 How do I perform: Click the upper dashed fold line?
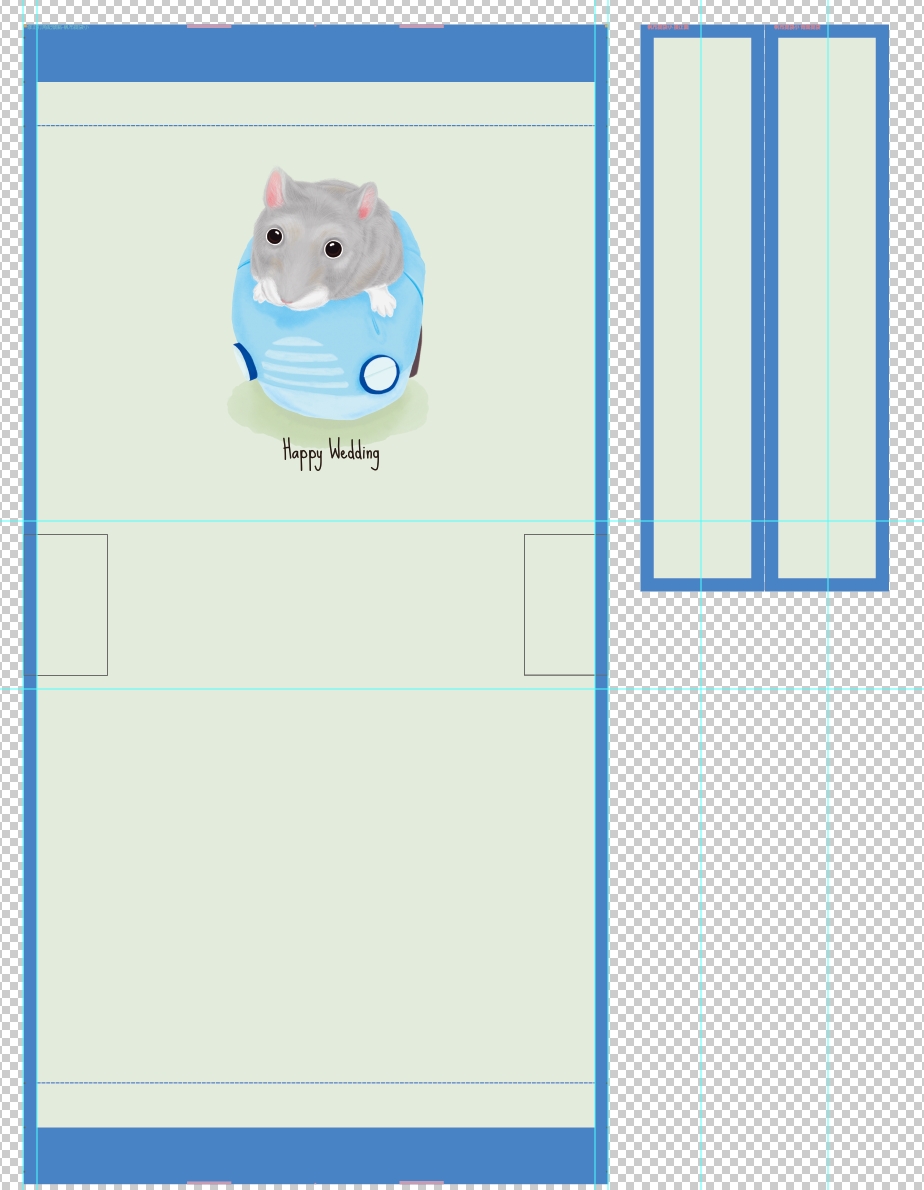pos(315,126)
